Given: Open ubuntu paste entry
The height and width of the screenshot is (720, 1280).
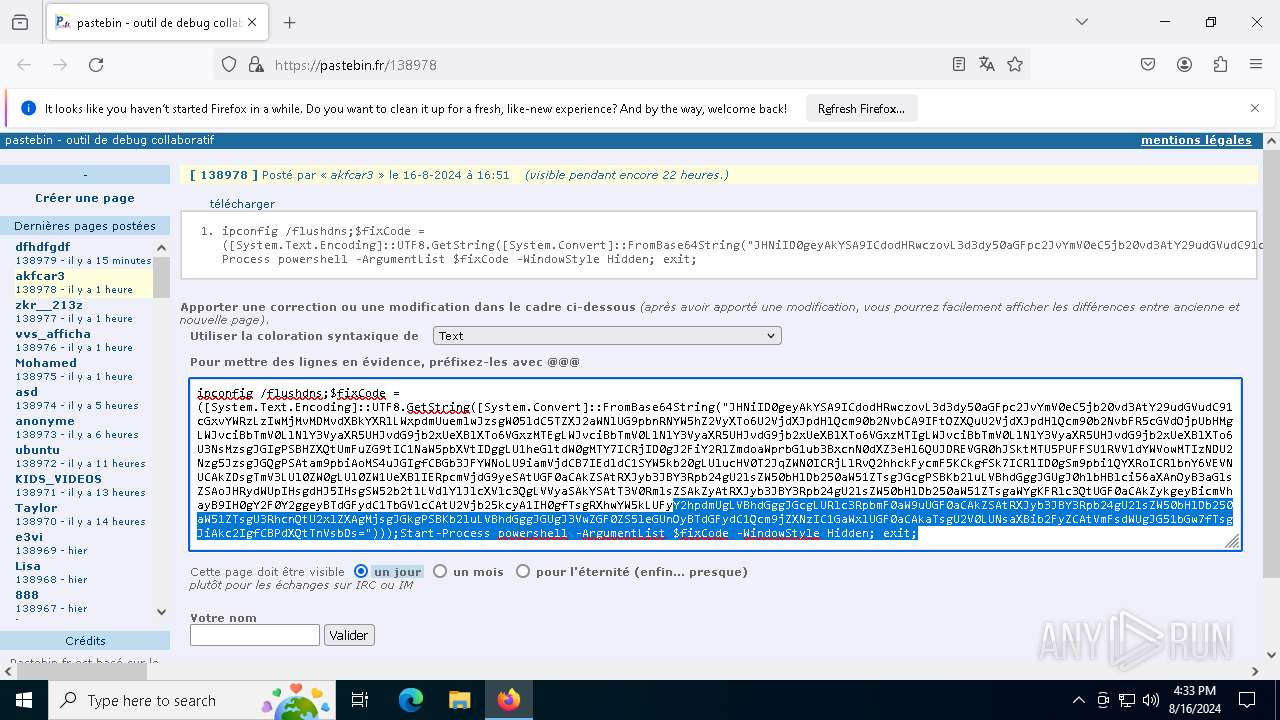Looking at the screenshot, I should click(38, 450).
